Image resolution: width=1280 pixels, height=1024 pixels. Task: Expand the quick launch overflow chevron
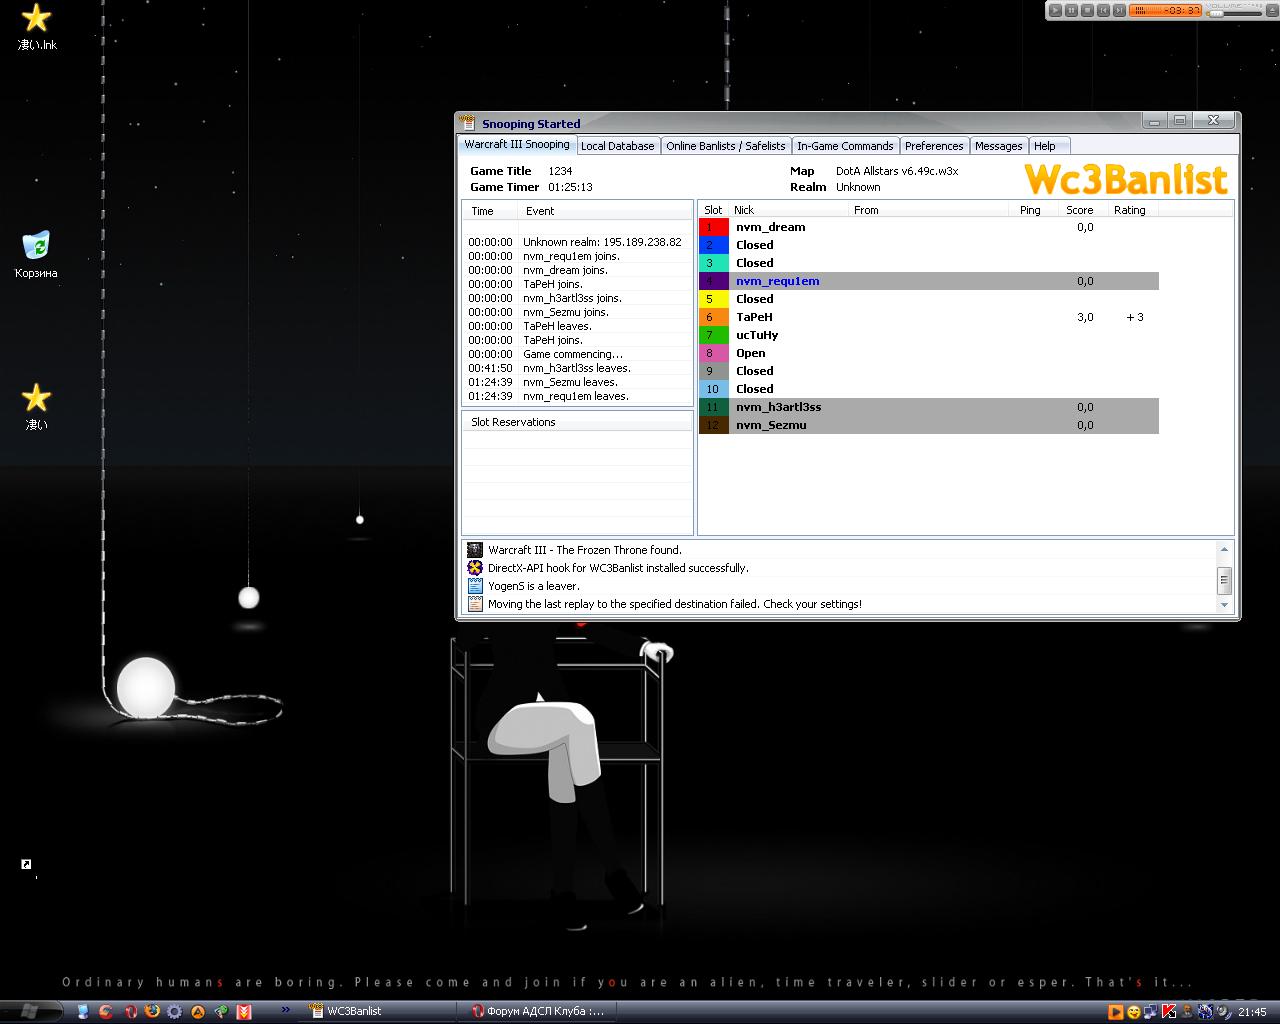285,1010
